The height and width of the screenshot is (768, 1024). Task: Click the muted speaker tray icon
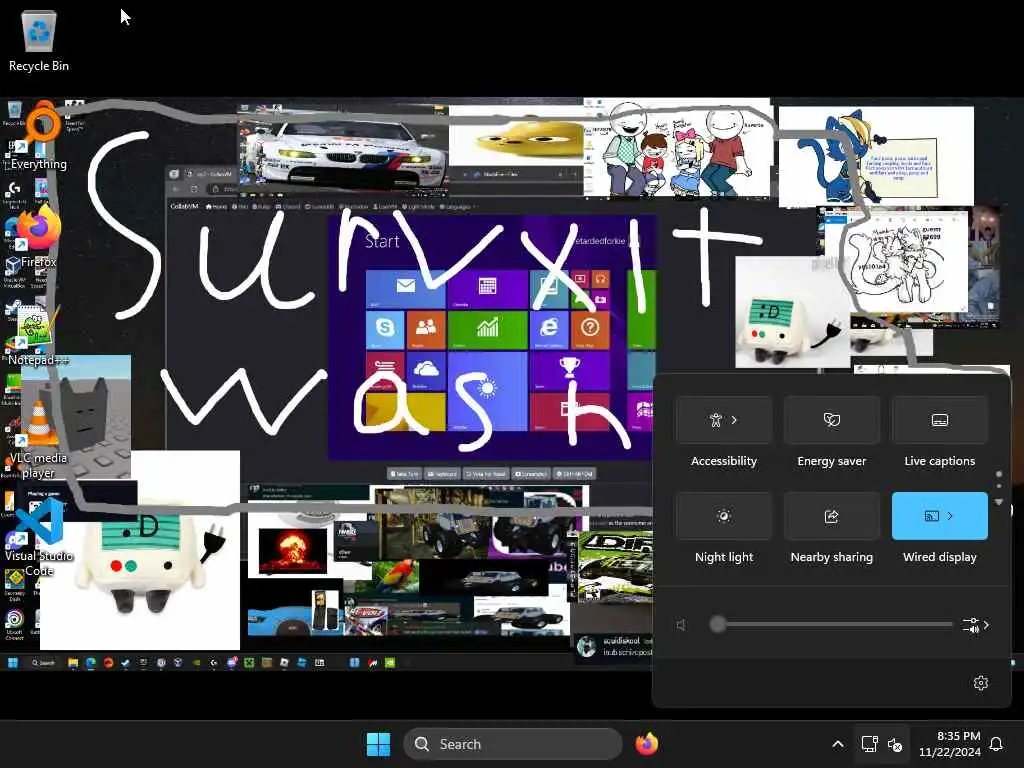(895, 744)
